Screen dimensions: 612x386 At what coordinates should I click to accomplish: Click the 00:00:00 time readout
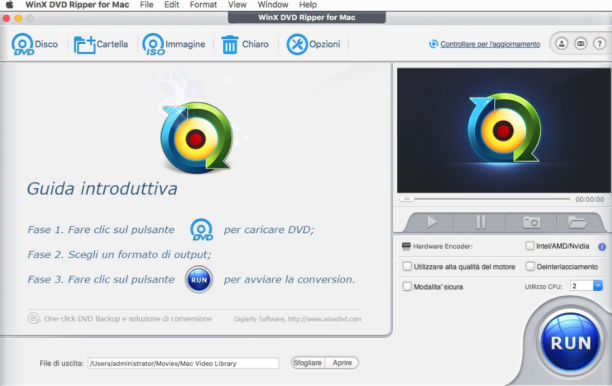(x=589, y=199)
